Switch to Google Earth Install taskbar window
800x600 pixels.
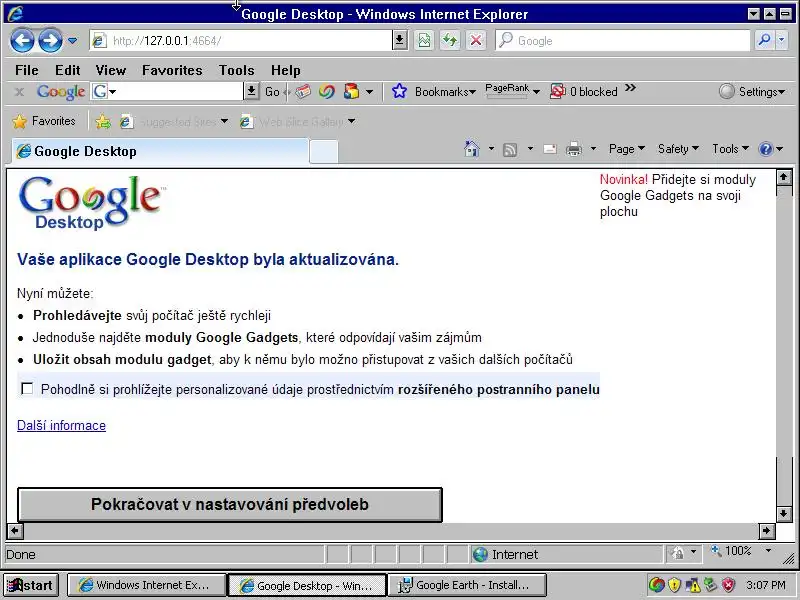467,585
